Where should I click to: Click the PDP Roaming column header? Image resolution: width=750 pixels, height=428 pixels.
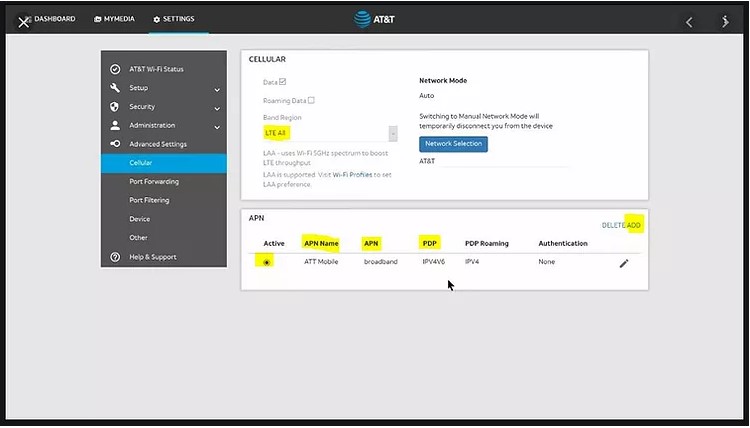tap(487, 243)
